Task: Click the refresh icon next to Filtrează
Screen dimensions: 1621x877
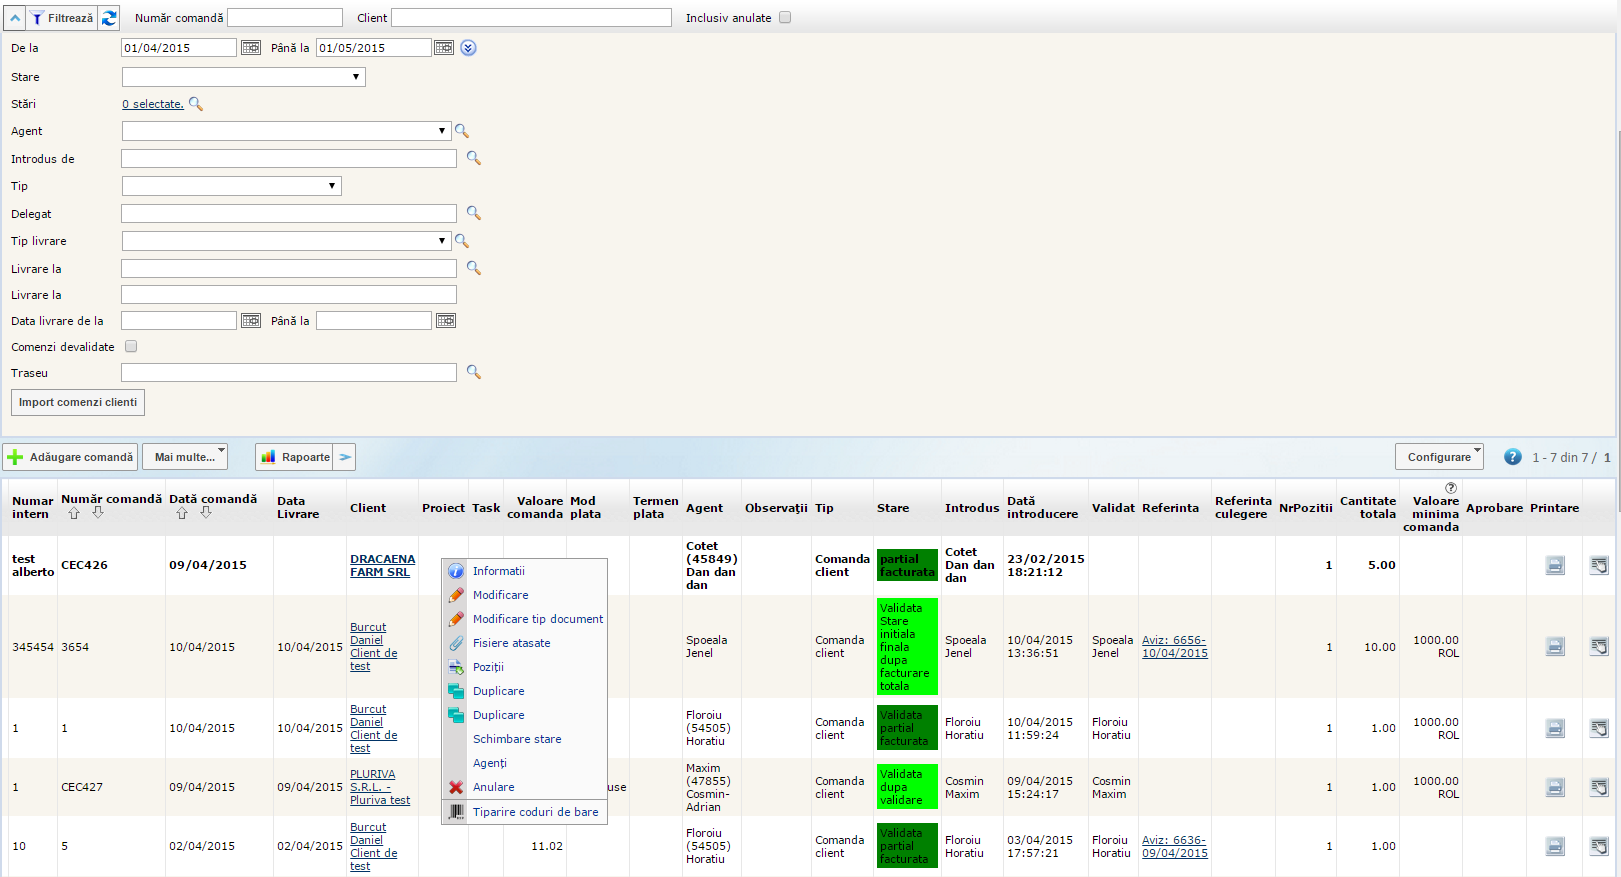Action: pyautogui.click(x=109, y=18)
